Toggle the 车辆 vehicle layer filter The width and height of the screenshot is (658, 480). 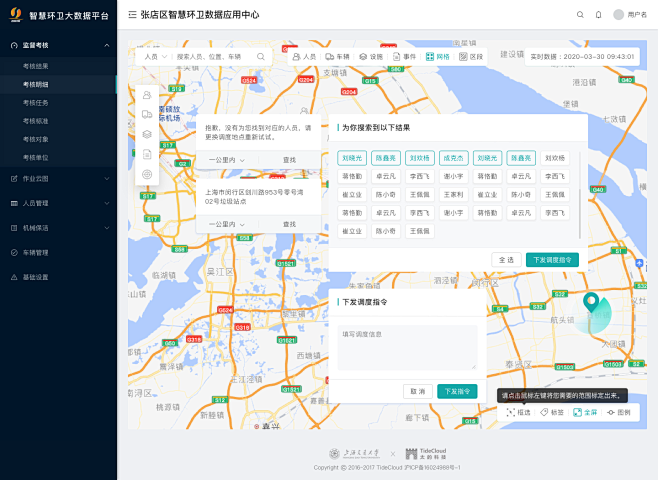pyautogui.click(x=337, y=57)
